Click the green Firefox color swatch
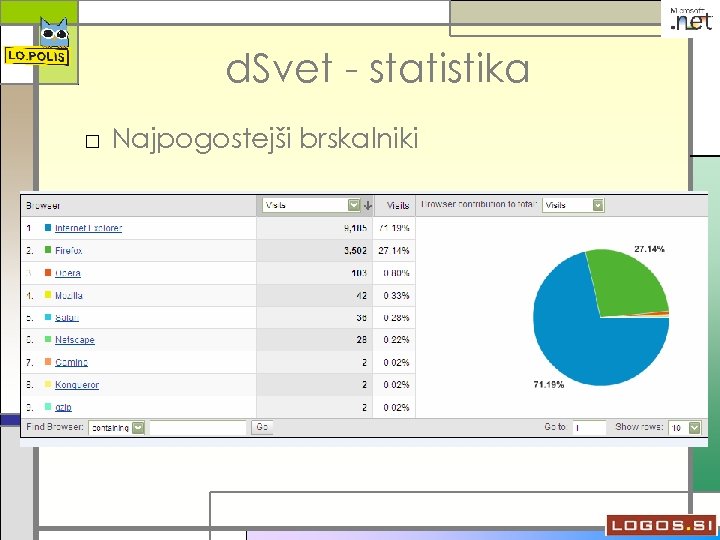This screenshot has width=720, height=540. pyautogui.click(x=48, y=250)
